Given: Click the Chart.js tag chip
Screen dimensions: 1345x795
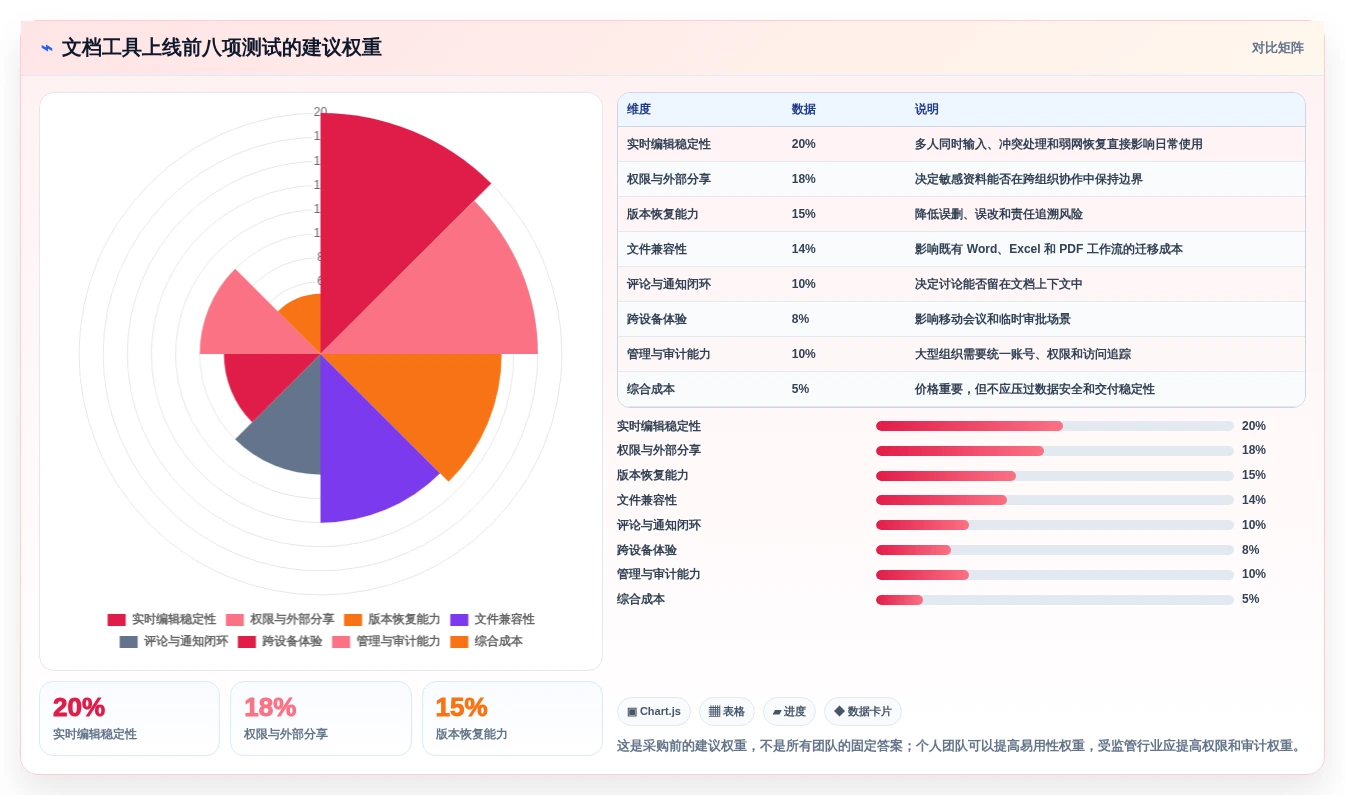Looking at the screenshot, I should [654, 712].
